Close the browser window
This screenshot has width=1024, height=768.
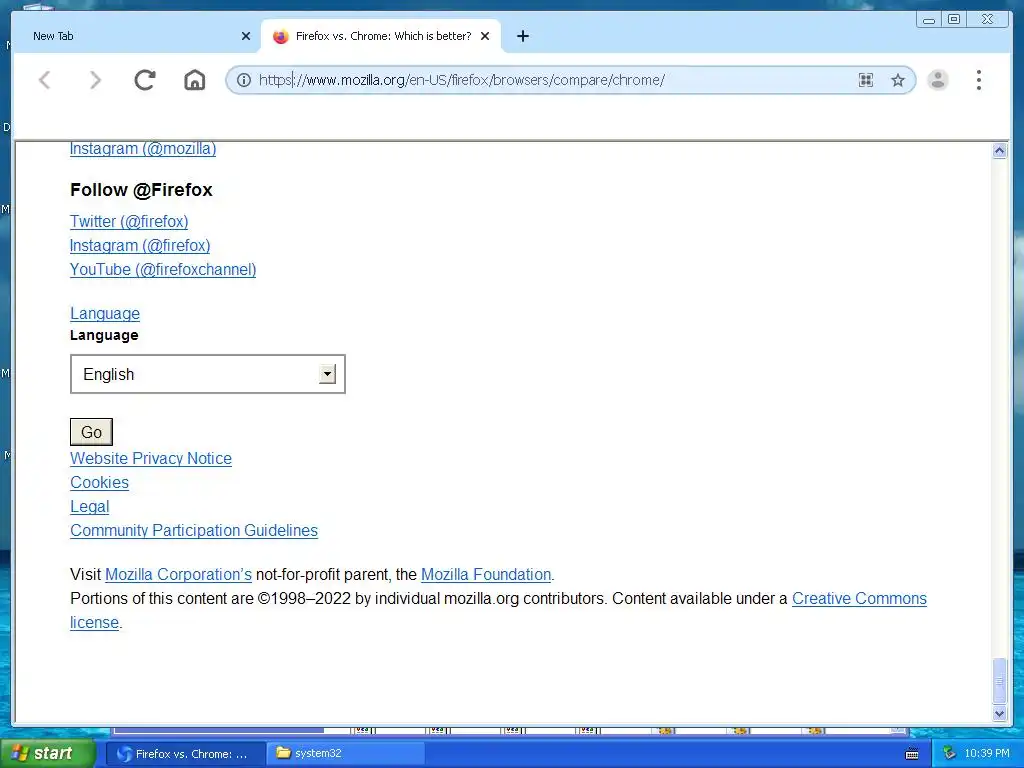(987, 20)
